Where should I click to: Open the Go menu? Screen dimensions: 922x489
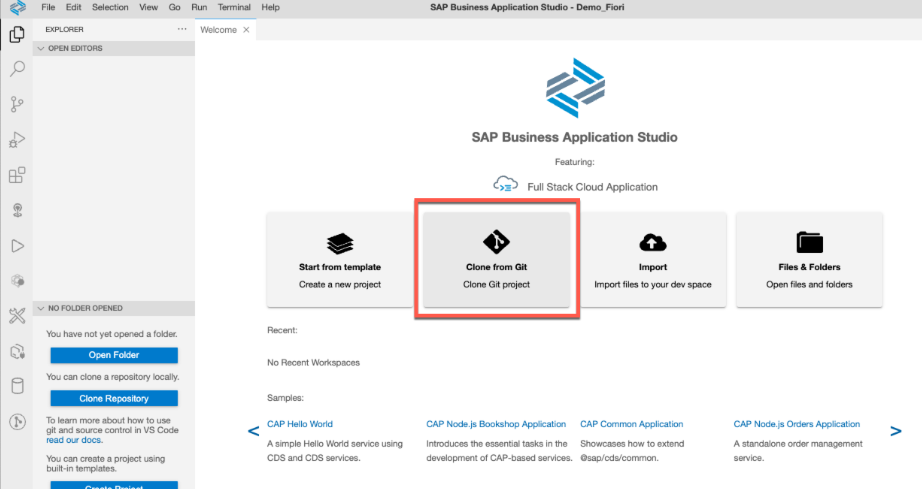[x=175, y=7]
